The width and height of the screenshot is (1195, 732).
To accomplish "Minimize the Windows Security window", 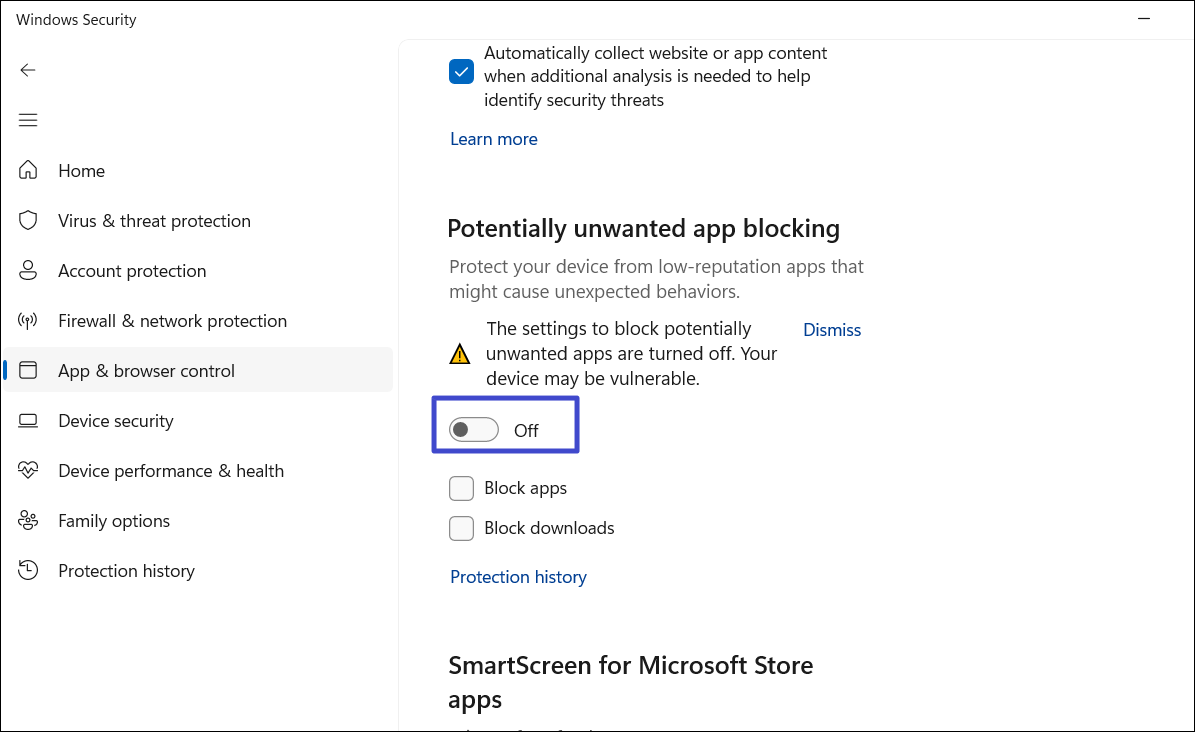I will click(1144, 19).
